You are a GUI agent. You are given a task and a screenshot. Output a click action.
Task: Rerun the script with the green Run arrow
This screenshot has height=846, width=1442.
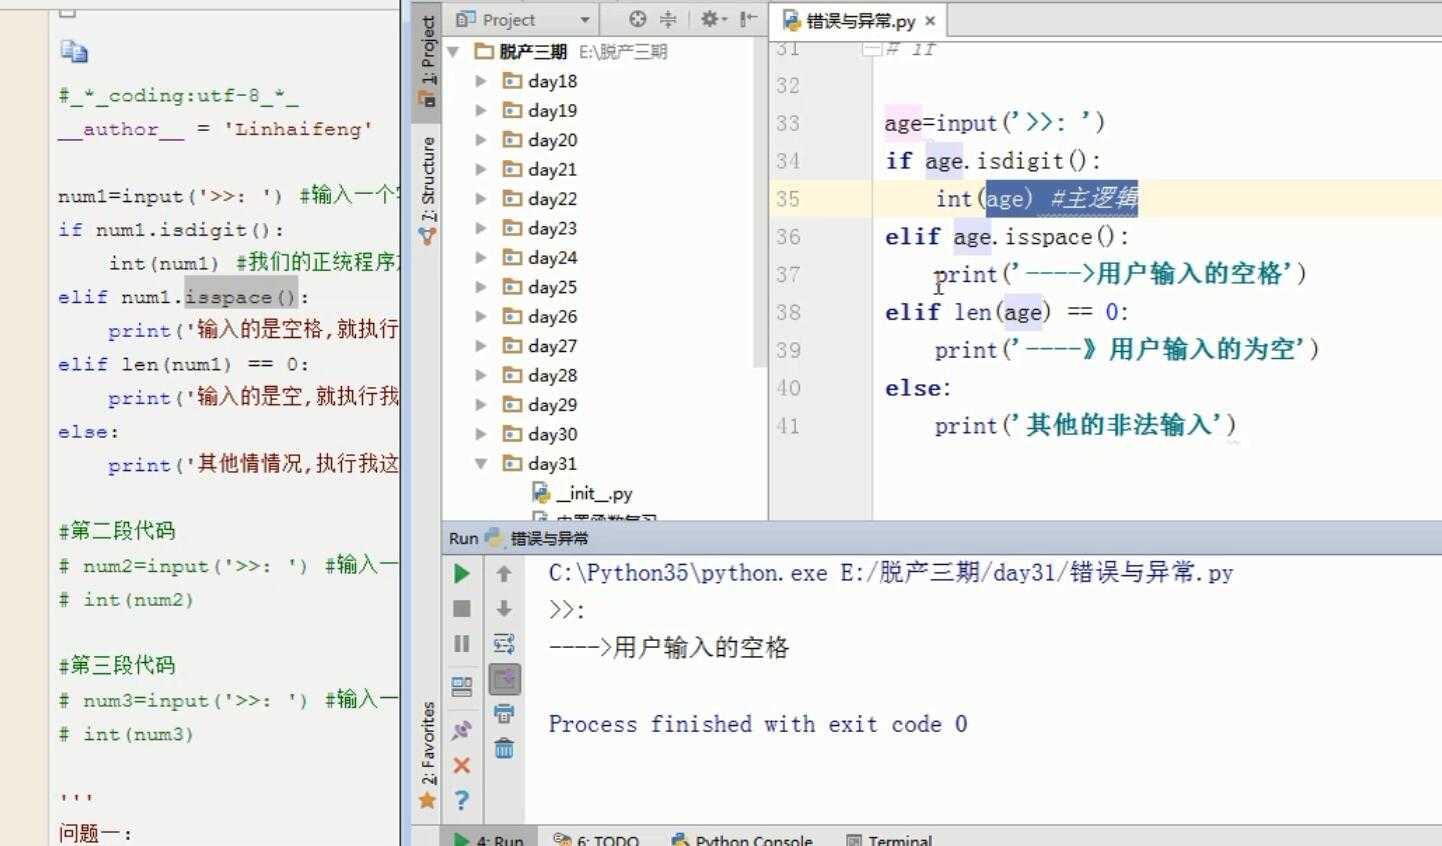461,573
